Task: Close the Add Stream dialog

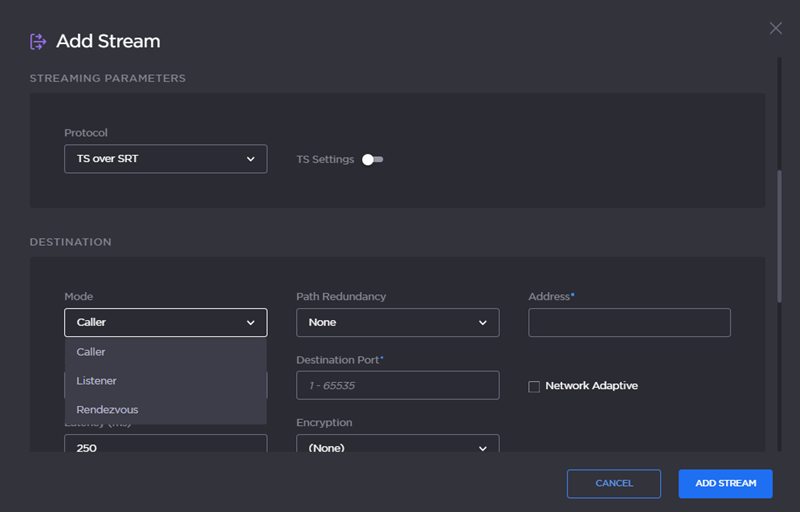Action: click(x=775, y=28)
